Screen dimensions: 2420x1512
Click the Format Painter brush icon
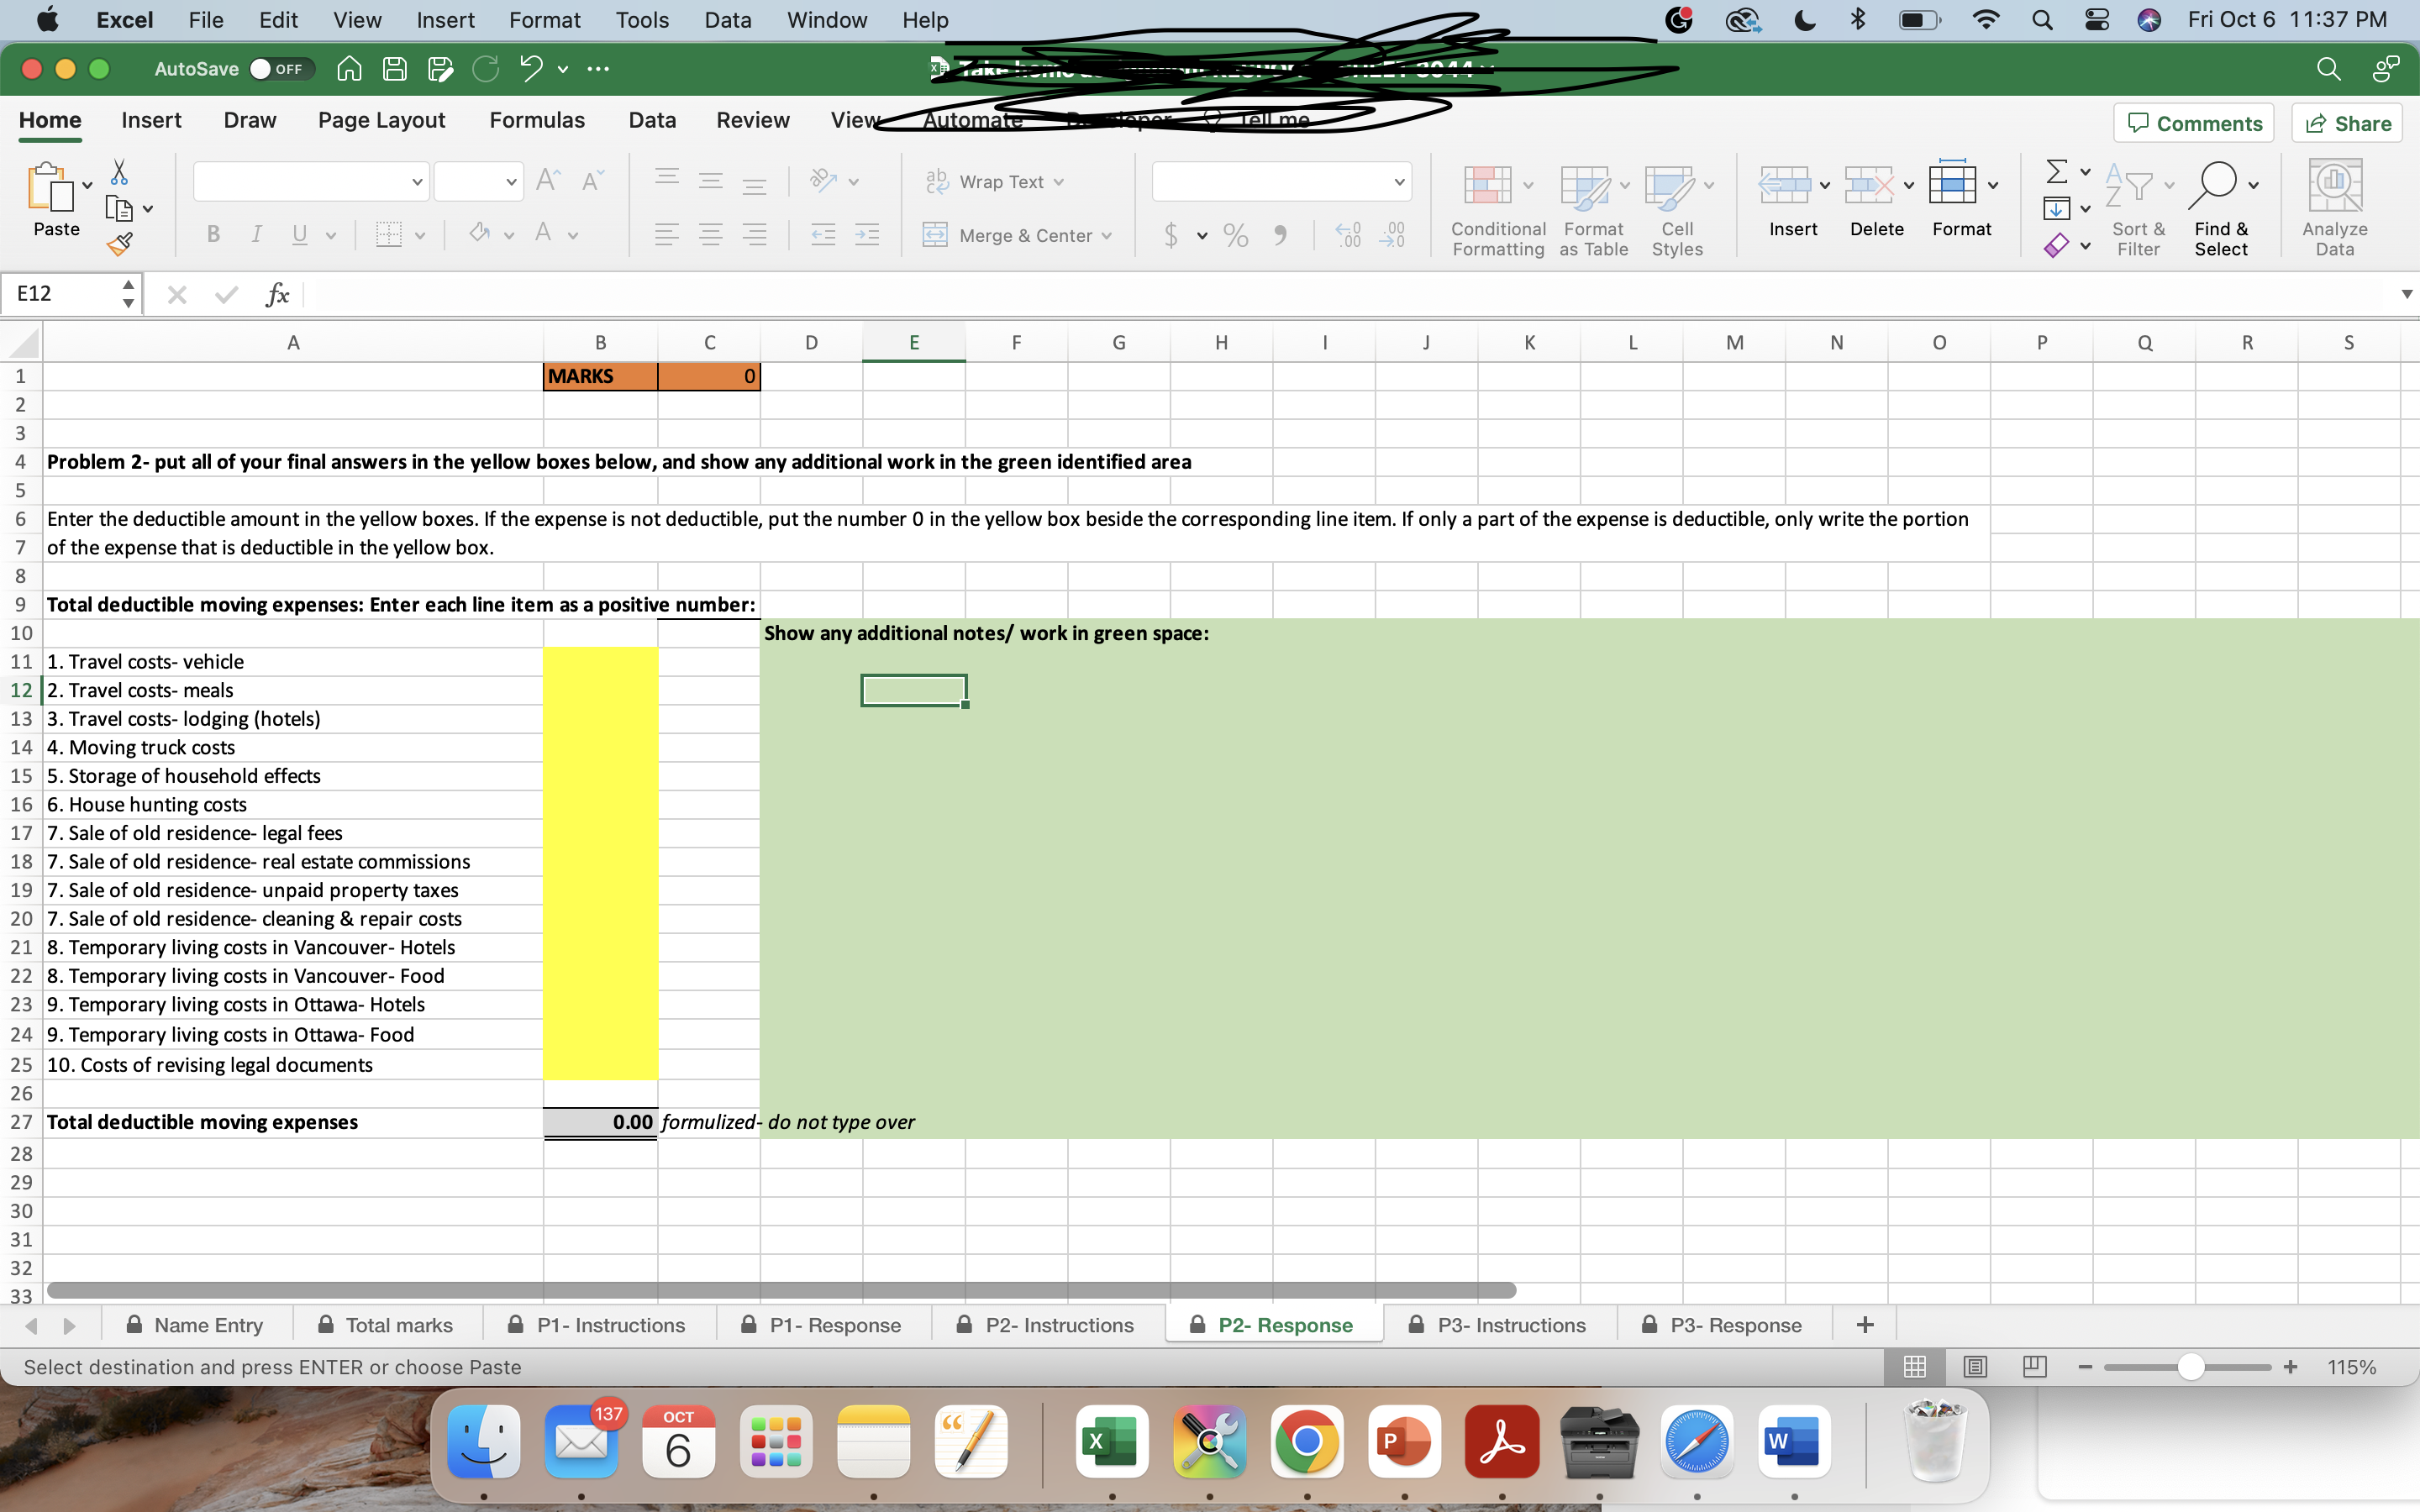[120, 243]
